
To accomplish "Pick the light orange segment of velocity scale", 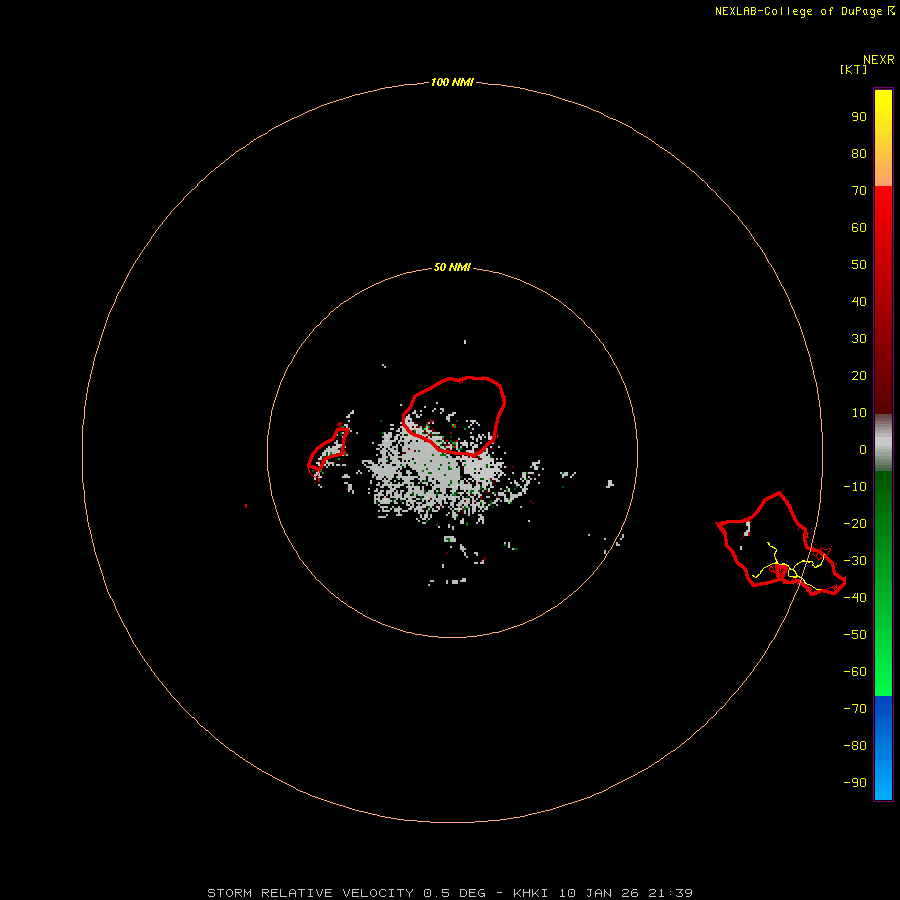I will tap(883, 172).
